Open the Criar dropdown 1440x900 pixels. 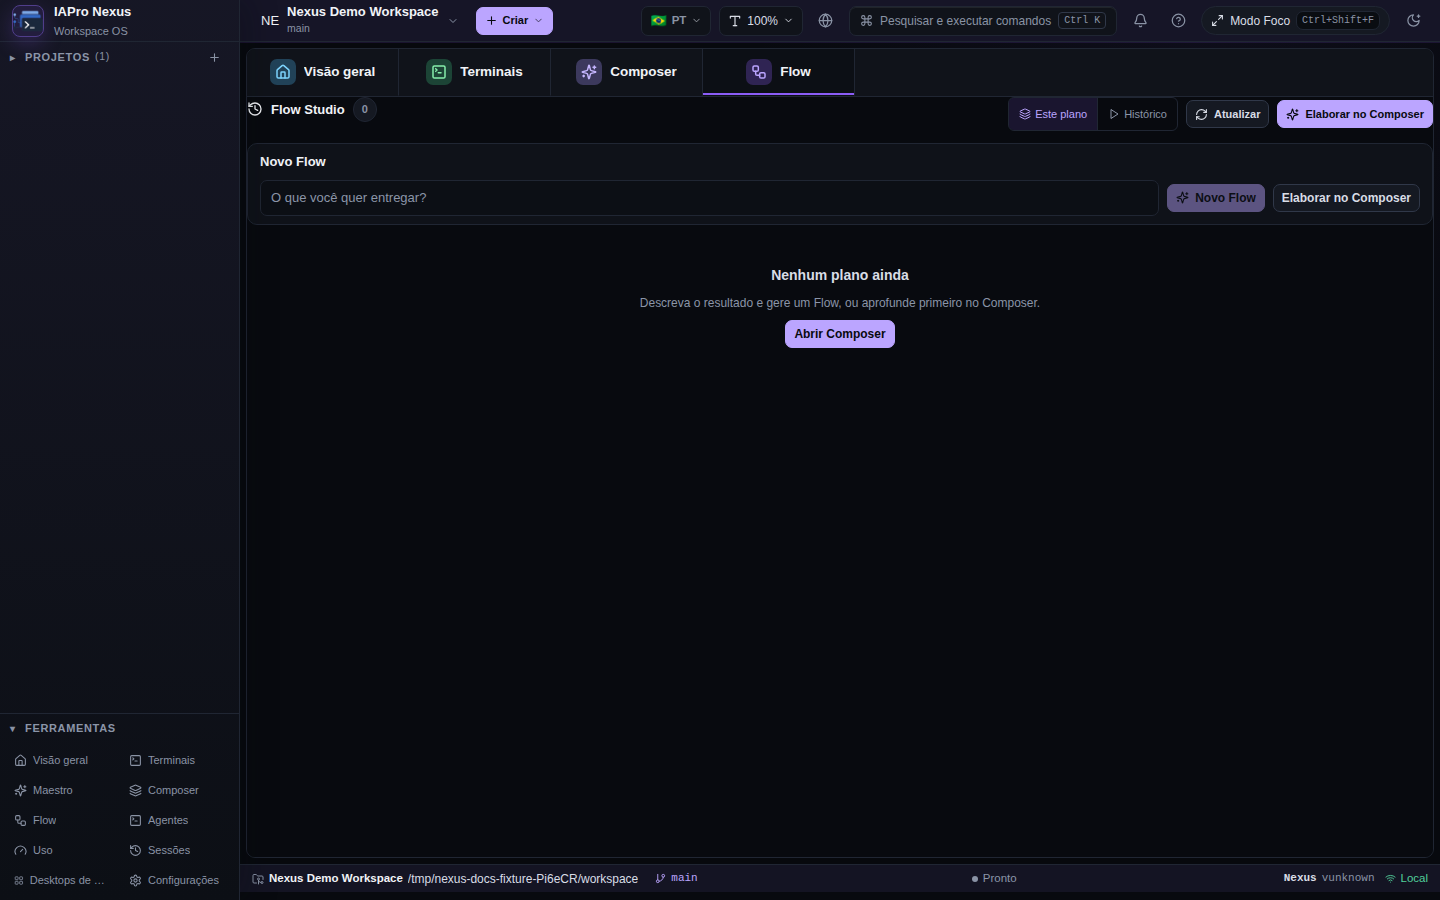pos(514,21)
